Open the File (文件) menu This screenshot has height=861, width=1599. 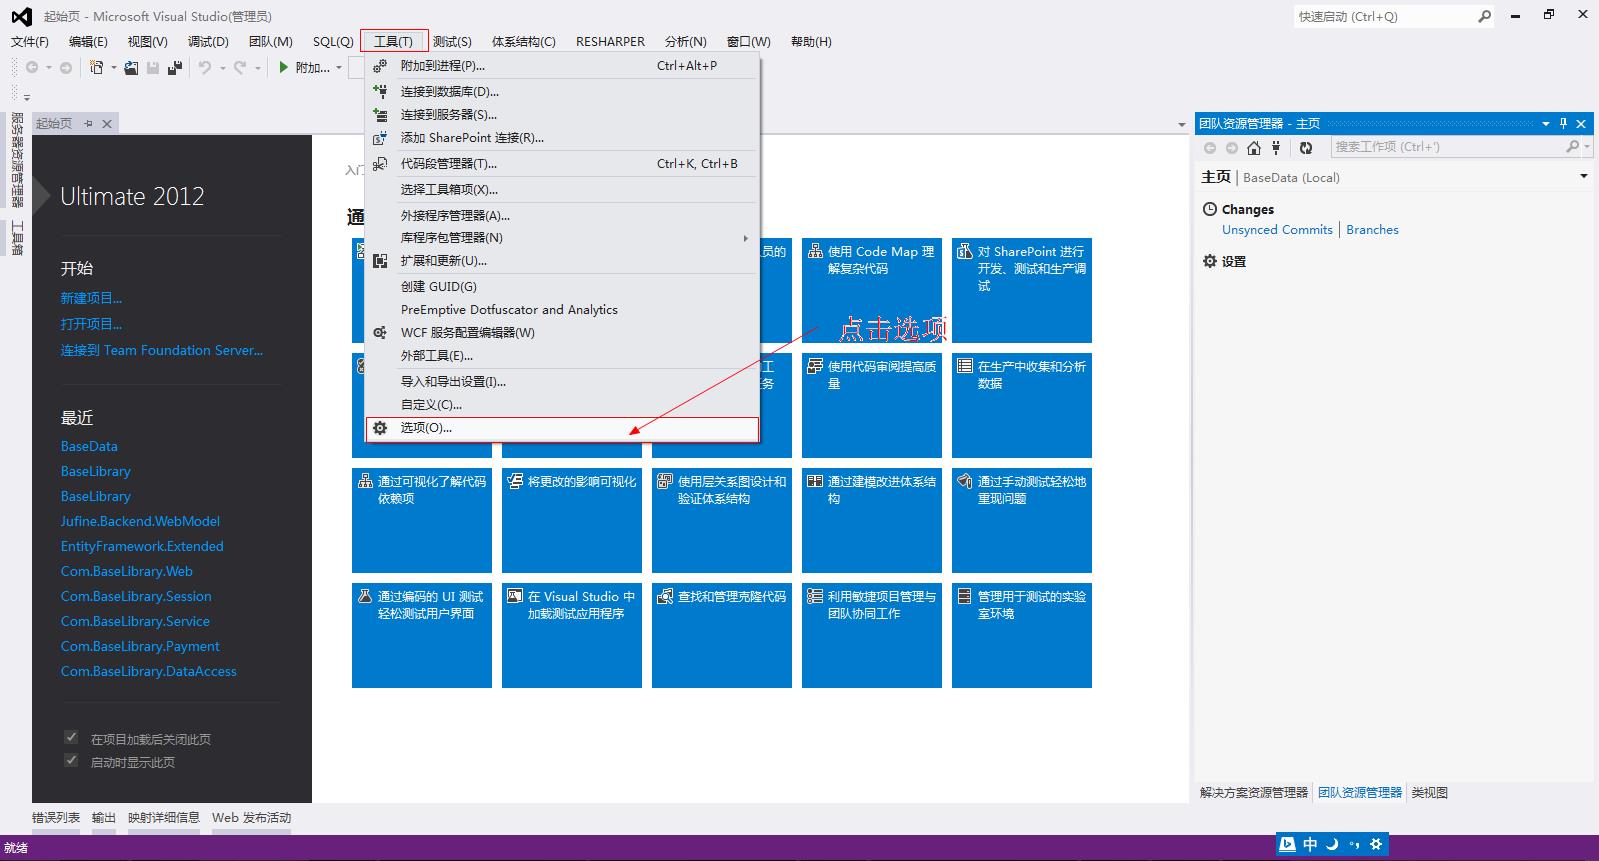coord(30,41)
